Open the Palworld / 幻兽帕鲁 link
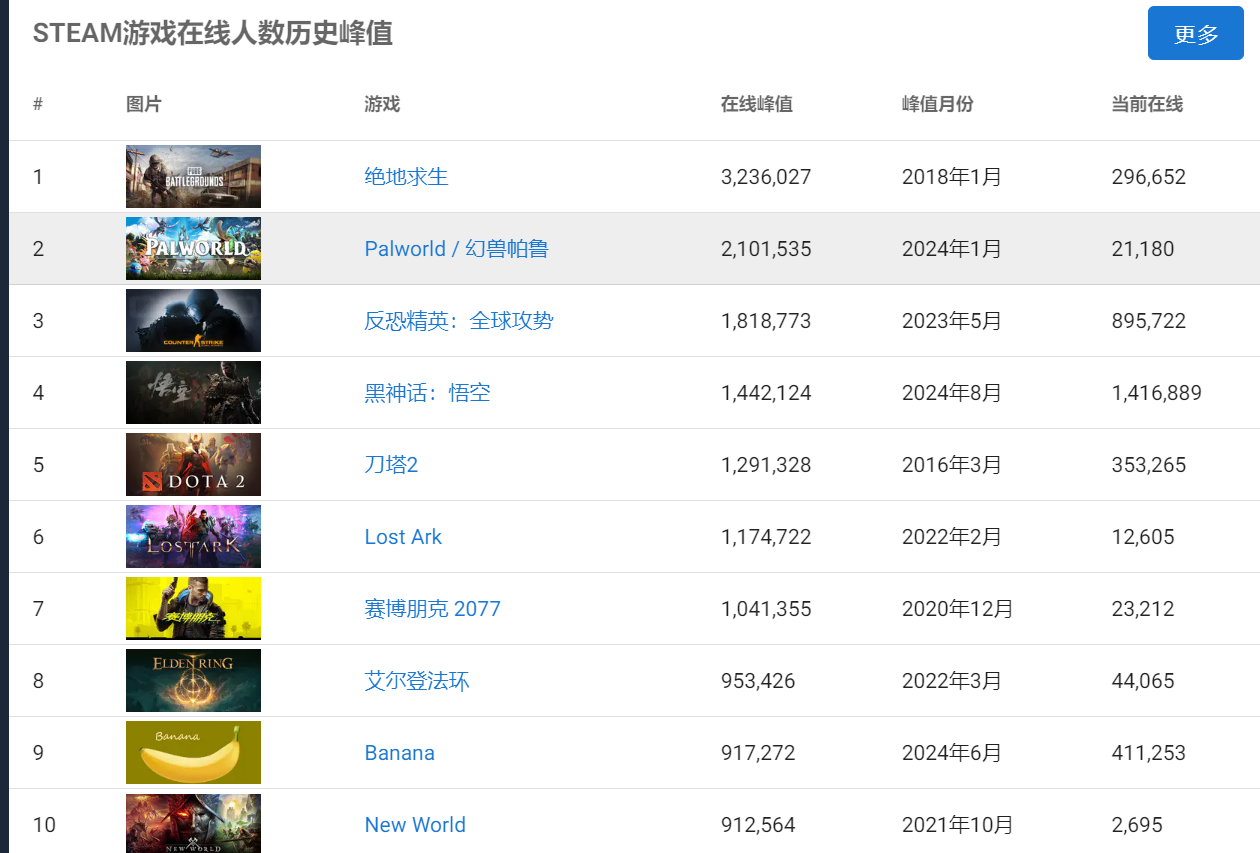Image resolution: width=1260 pixels, height=853 pixels. [456, 249]
